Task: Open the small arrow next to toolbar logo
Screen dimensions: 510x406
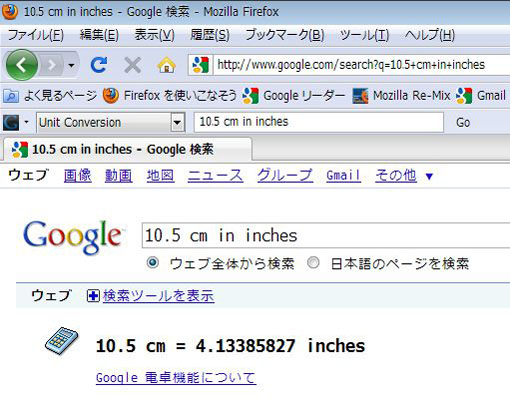Action: point(26,122)
